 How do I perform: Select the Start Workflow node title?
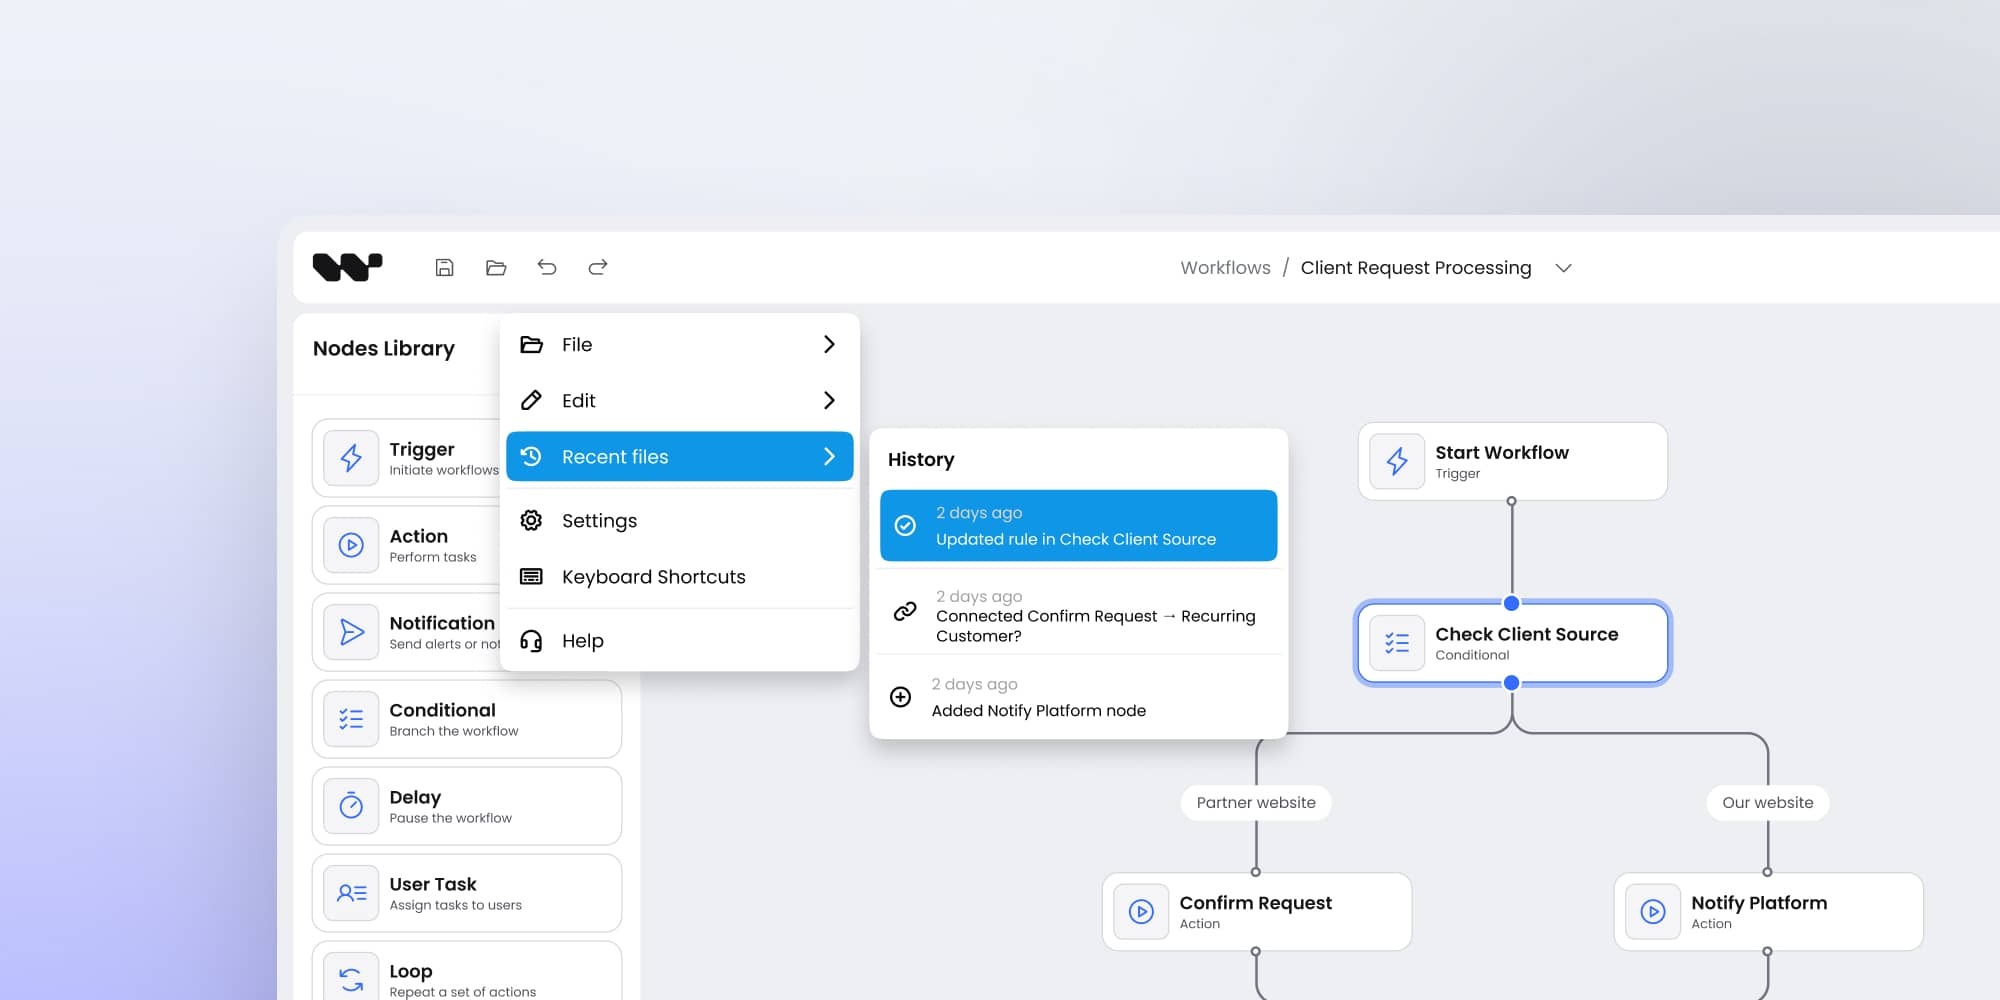[1502, 452]
